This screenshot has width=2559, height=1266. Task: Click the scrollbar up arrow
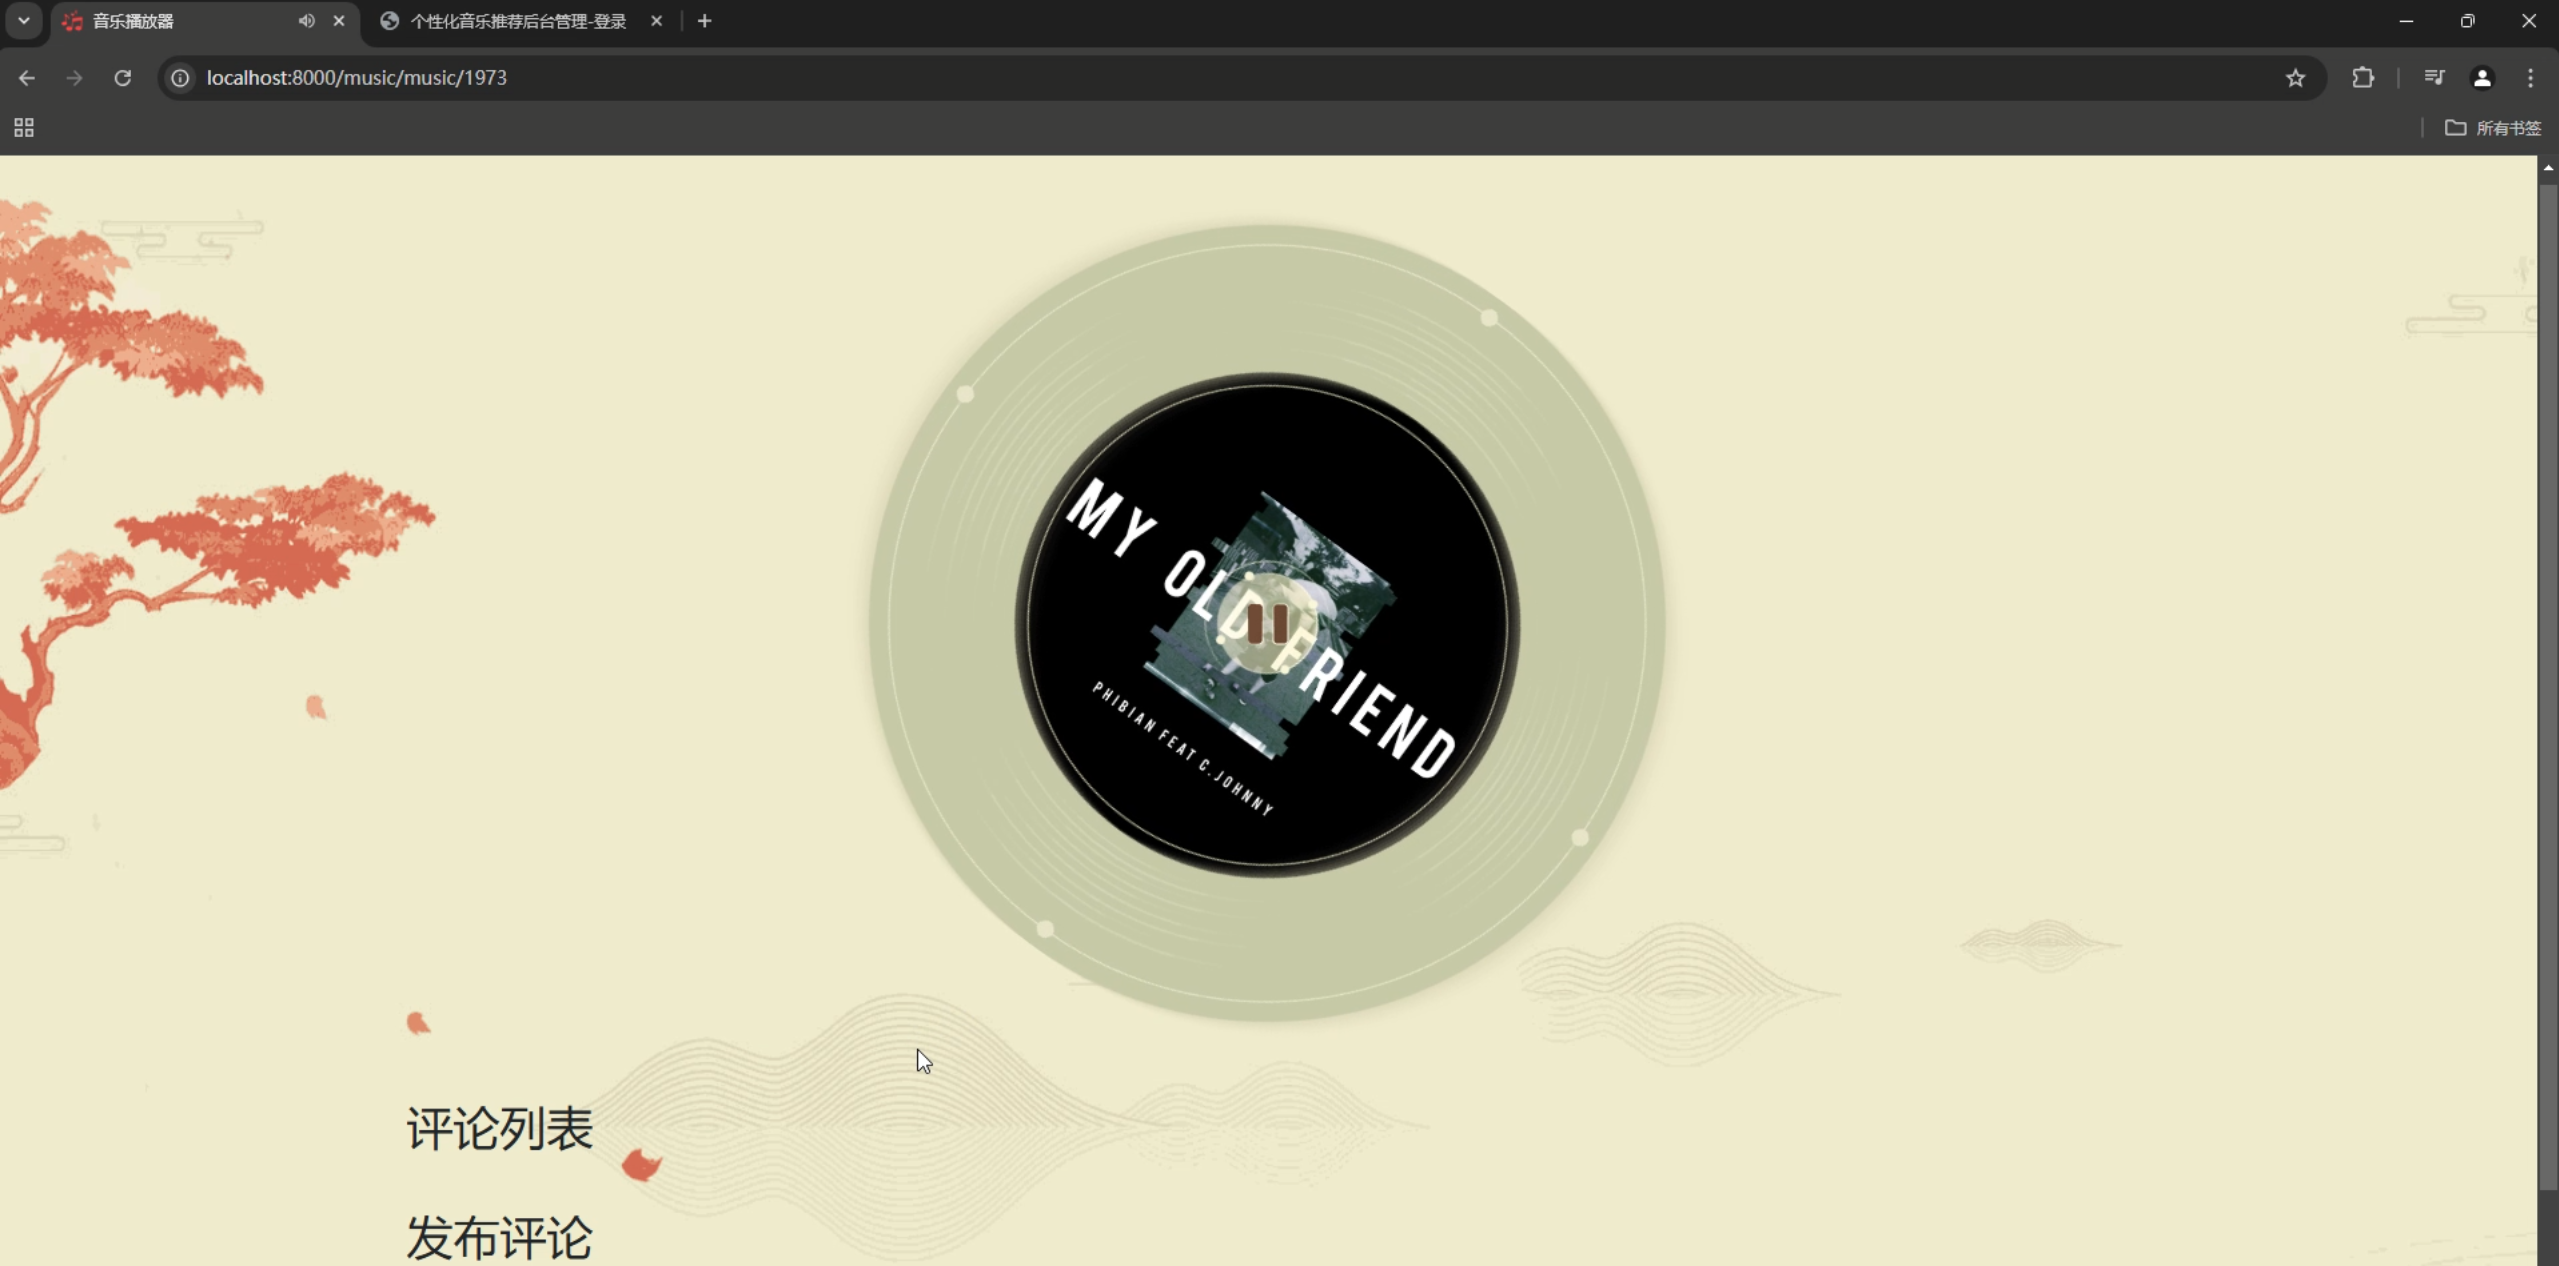[2548, 168]
